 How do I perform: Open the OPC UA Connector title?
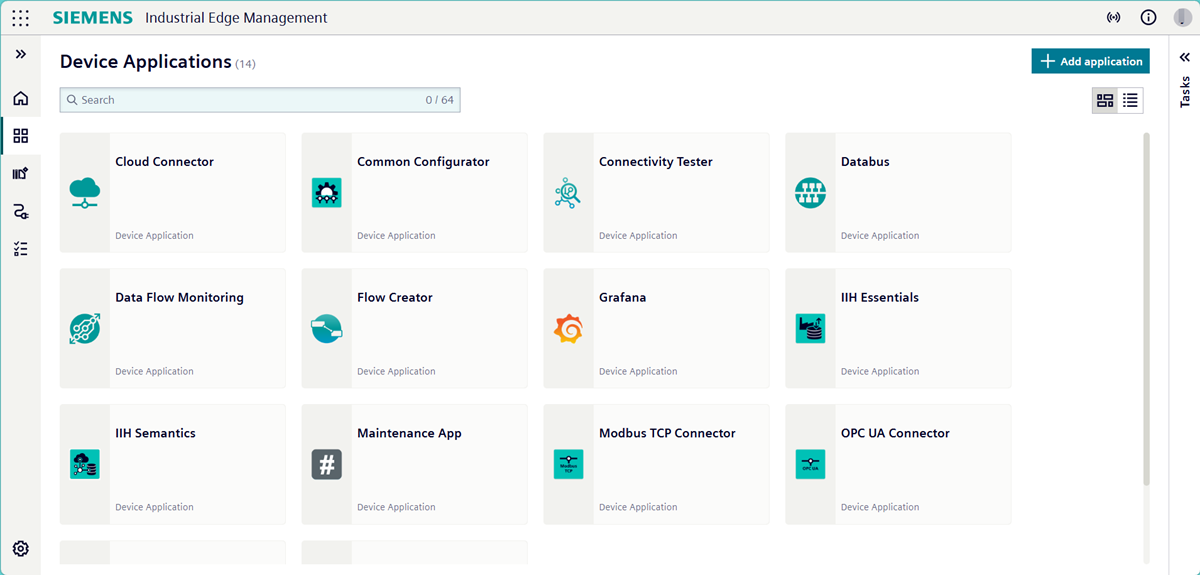895,434
